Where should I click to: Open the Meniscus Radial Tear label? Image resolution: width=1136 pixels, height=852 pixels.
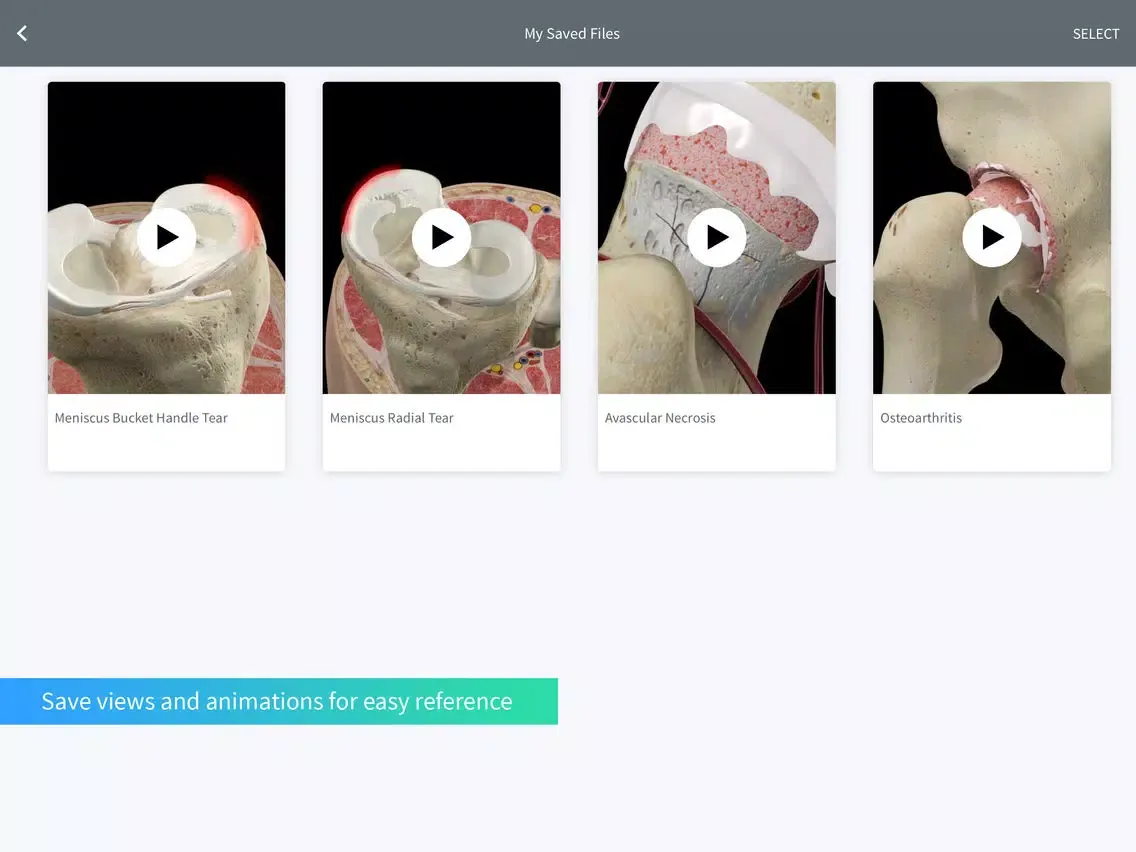coord(392,418)
